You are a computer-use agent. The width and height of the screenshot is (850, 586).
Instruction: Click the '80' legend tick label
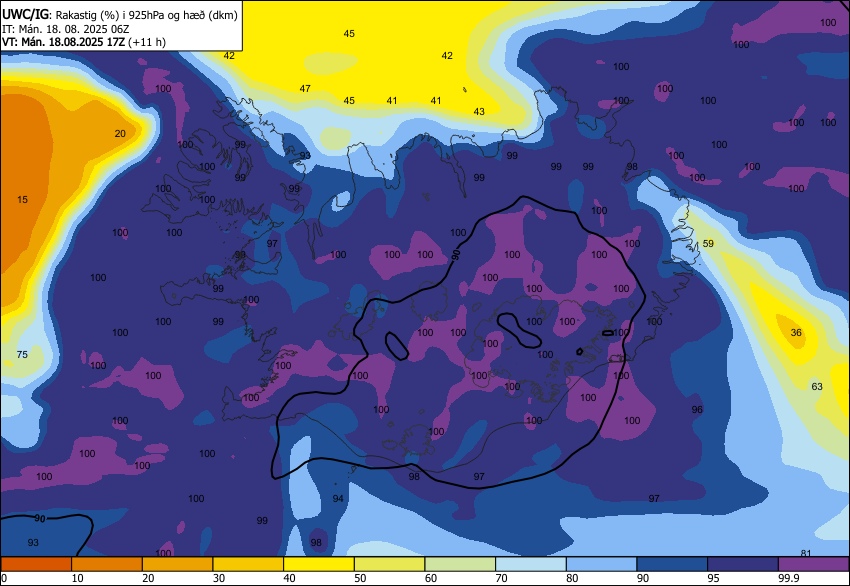[x=572, y=578]
